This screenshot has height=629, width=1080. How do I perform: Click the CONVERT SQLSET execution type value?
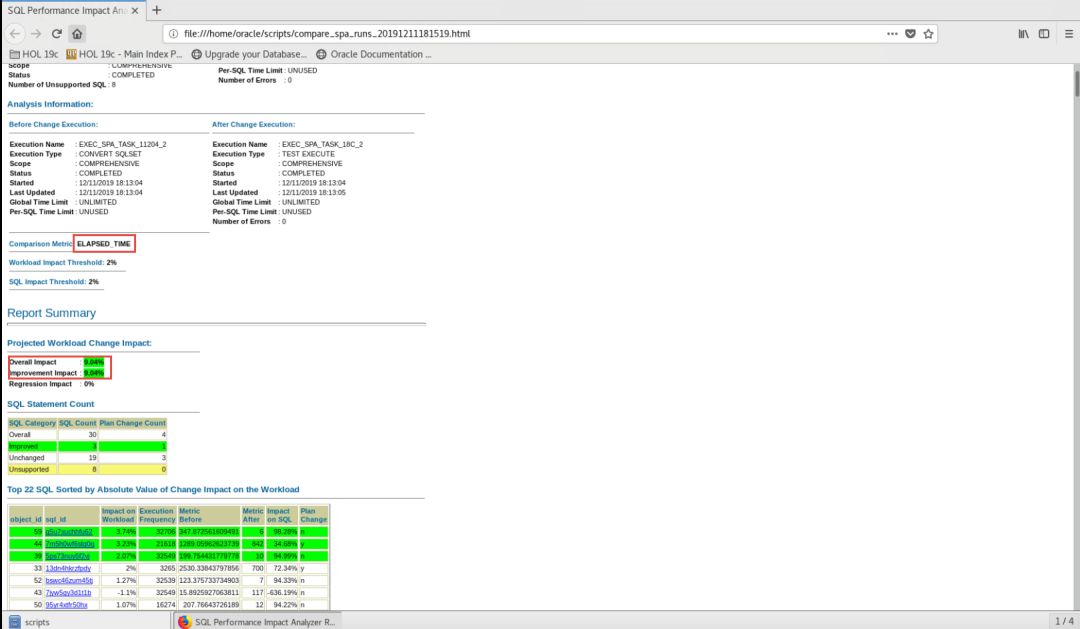[110, 154]
